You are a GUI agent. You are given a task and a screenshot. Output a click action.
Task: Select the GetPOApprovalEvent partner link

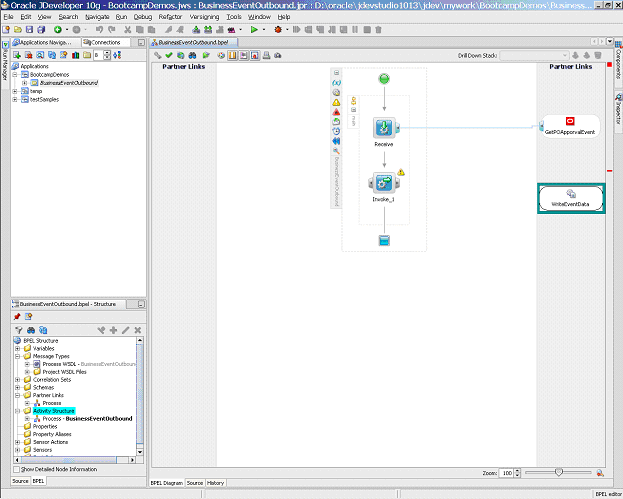(x=570, y=126)
